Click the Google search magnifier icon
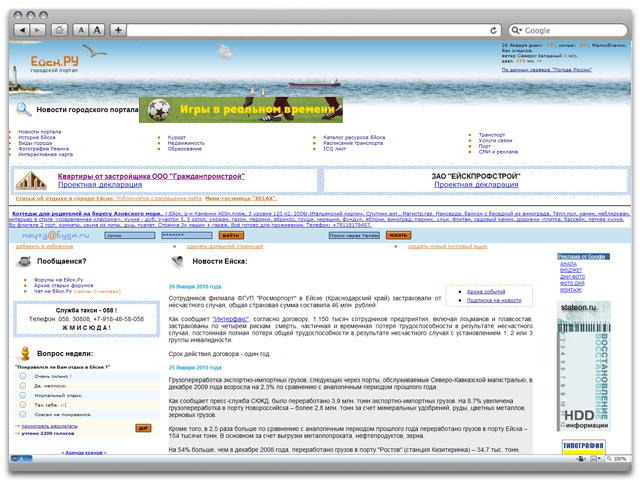The width and height of the screenshot is (640, 480). point(516,30)
